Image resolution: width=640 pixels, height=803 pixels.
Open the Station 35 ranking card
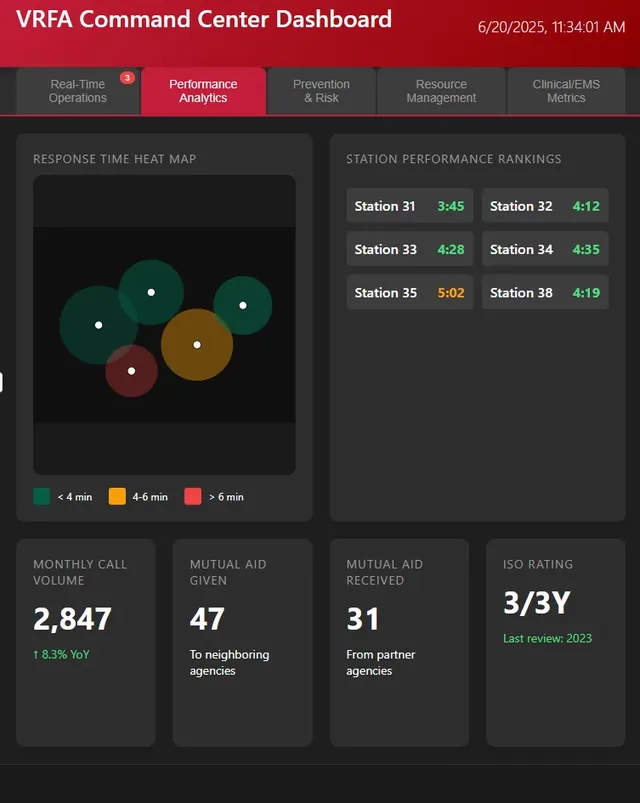click(410, 293)
